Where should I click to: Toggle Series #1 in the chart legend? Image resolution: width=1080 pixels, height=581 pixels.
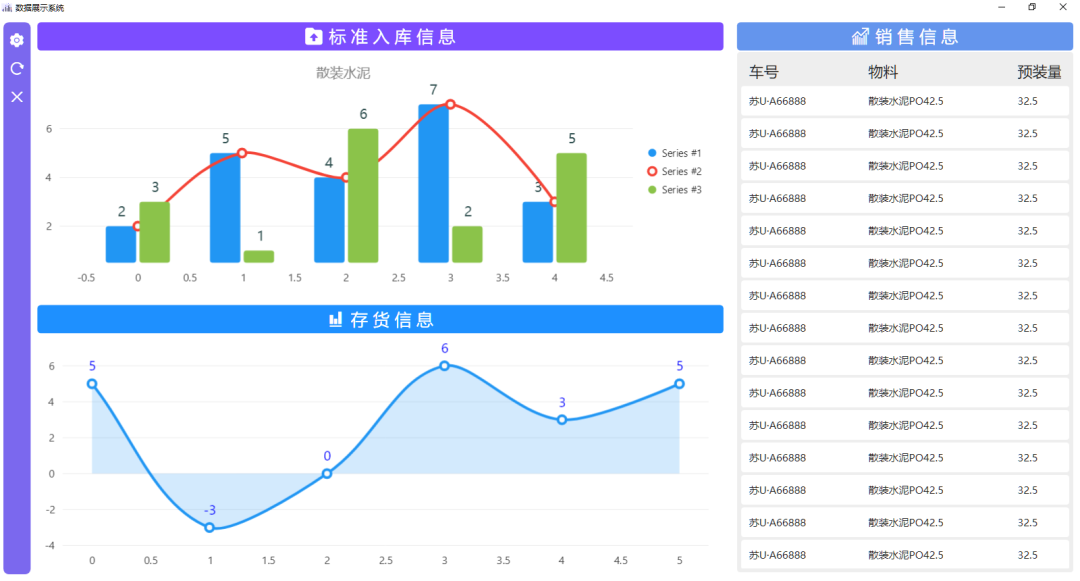(675, 153)
